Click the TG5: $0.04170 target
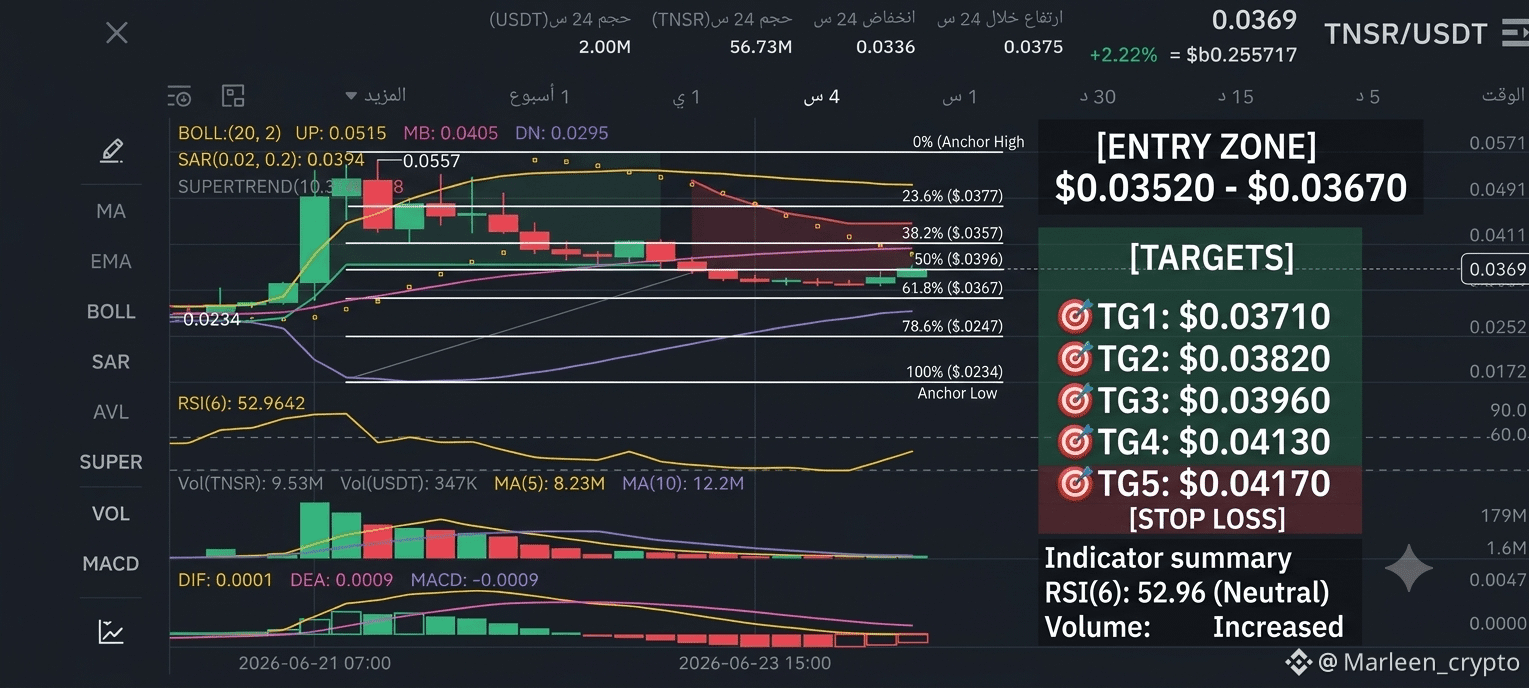Viewport: 1529px width, 688px height. click(x=1194, y=484)
